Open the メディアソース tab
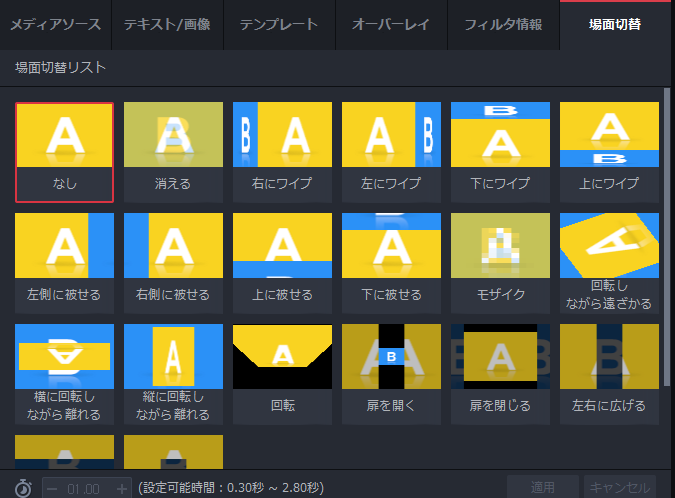675x498 pixels. [x=56, y=25]
